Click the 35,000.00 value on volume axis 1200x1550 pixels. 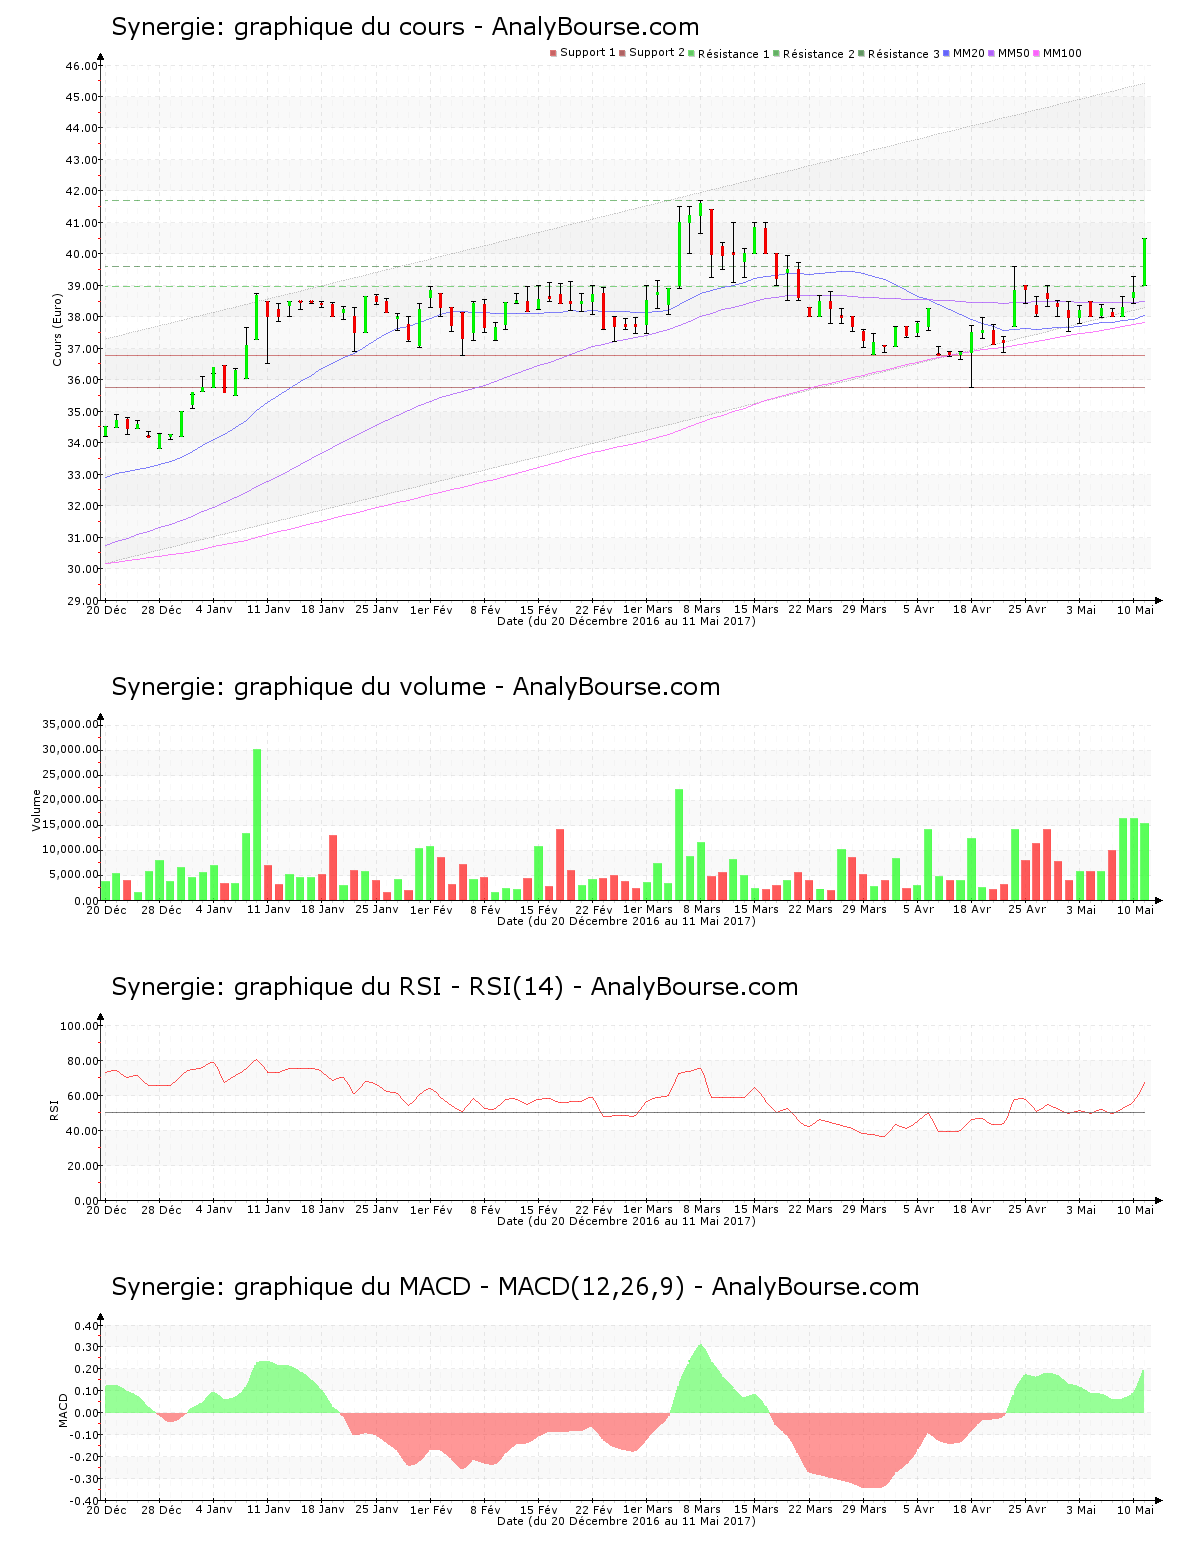70,724
